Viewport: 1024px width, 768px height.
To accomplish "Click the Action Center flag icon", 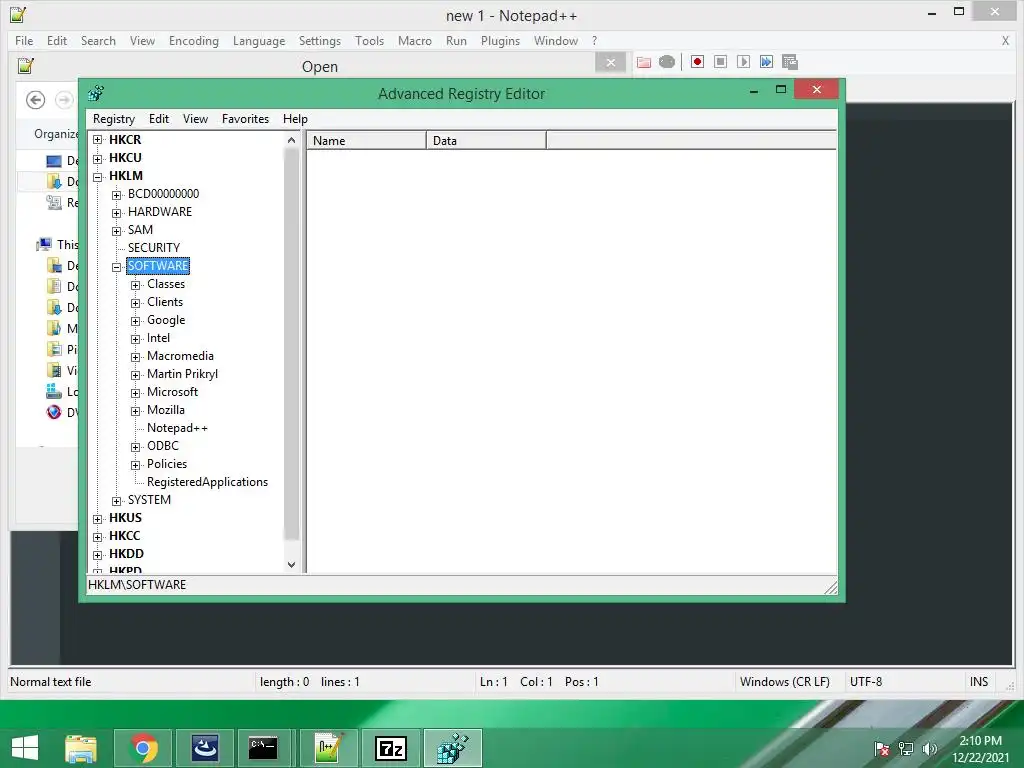I will (x=882, y=749).
